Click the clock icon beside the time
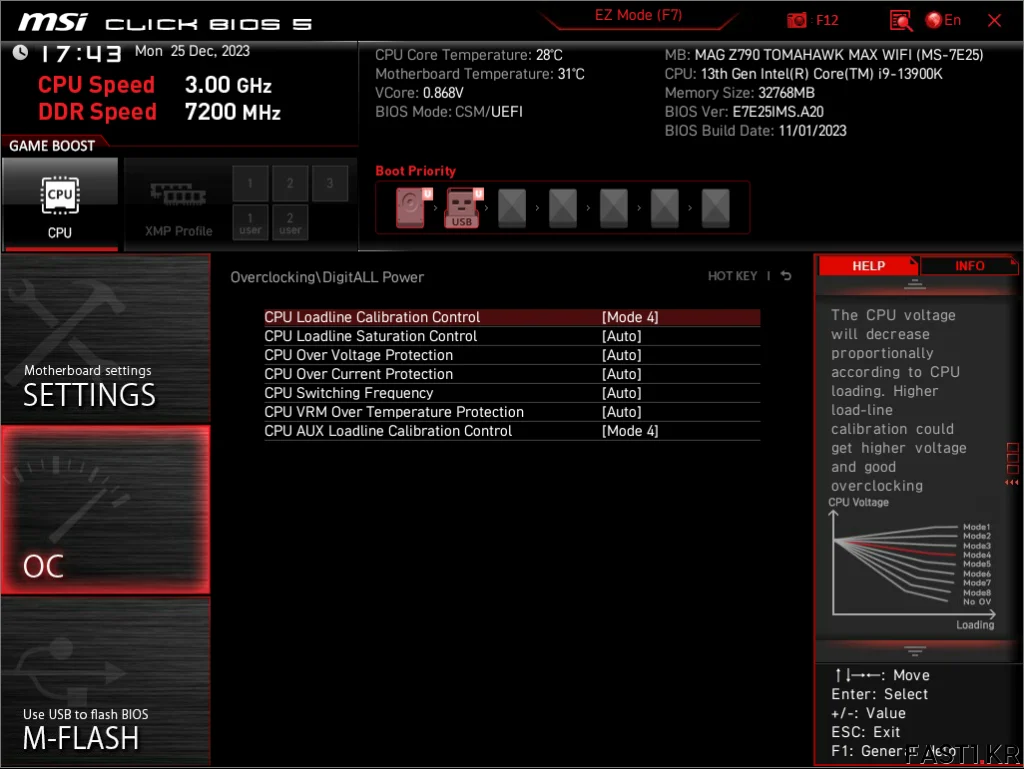This screenshot has height=769, width=1024. point(20,52)
